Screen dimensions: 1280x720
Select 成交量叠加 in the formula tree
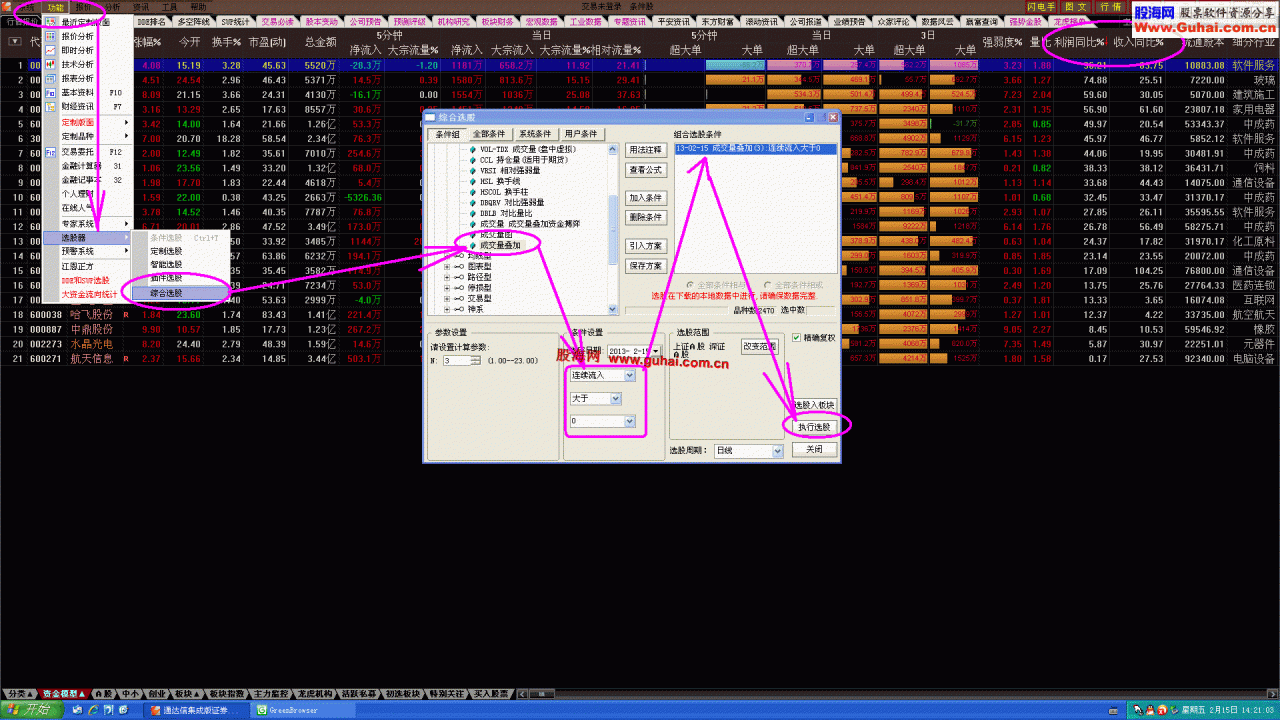click(502, 244)
